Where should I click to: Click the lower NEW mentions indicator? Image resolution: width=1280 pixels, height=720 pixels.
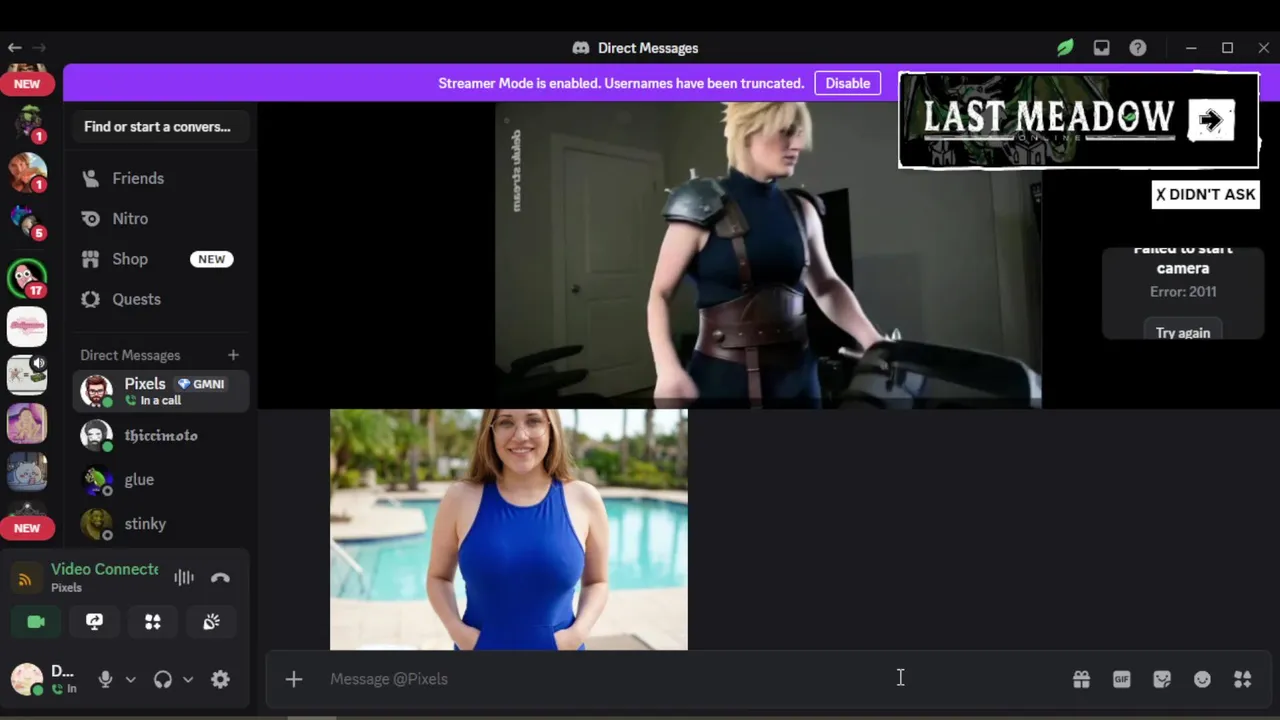click(x=27, y=528)
